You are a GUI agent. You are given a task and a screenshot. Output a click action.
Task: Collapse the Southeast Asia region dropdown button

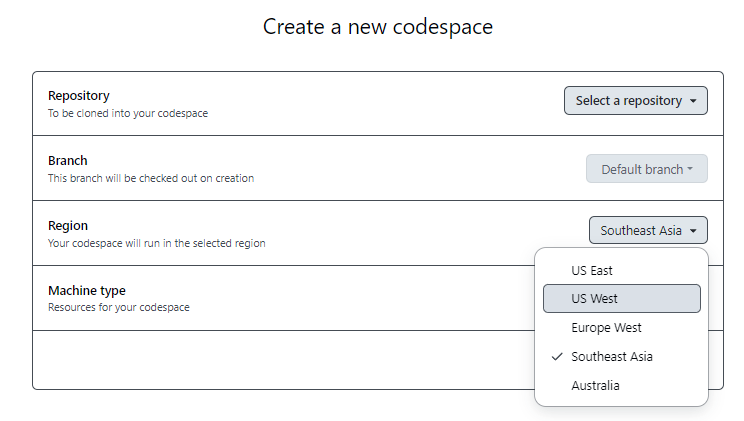click(641, 231)
